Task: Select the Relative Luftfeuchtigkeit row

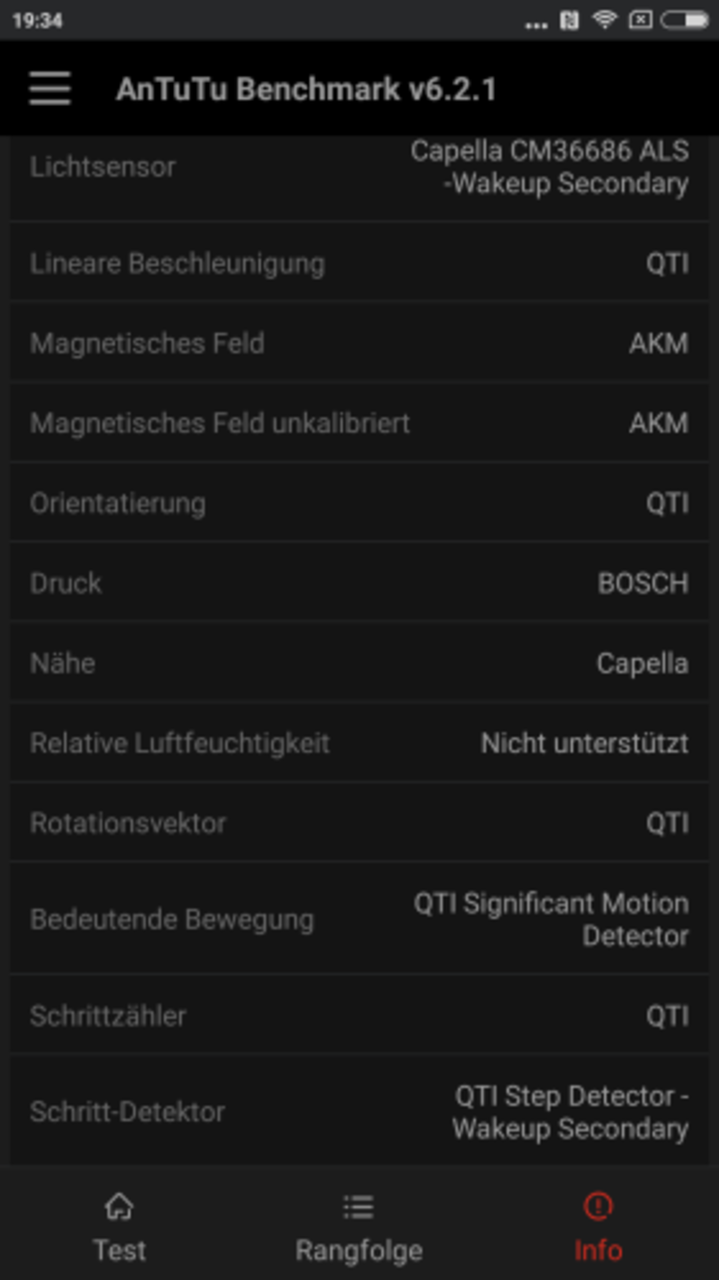Action: 359,743
